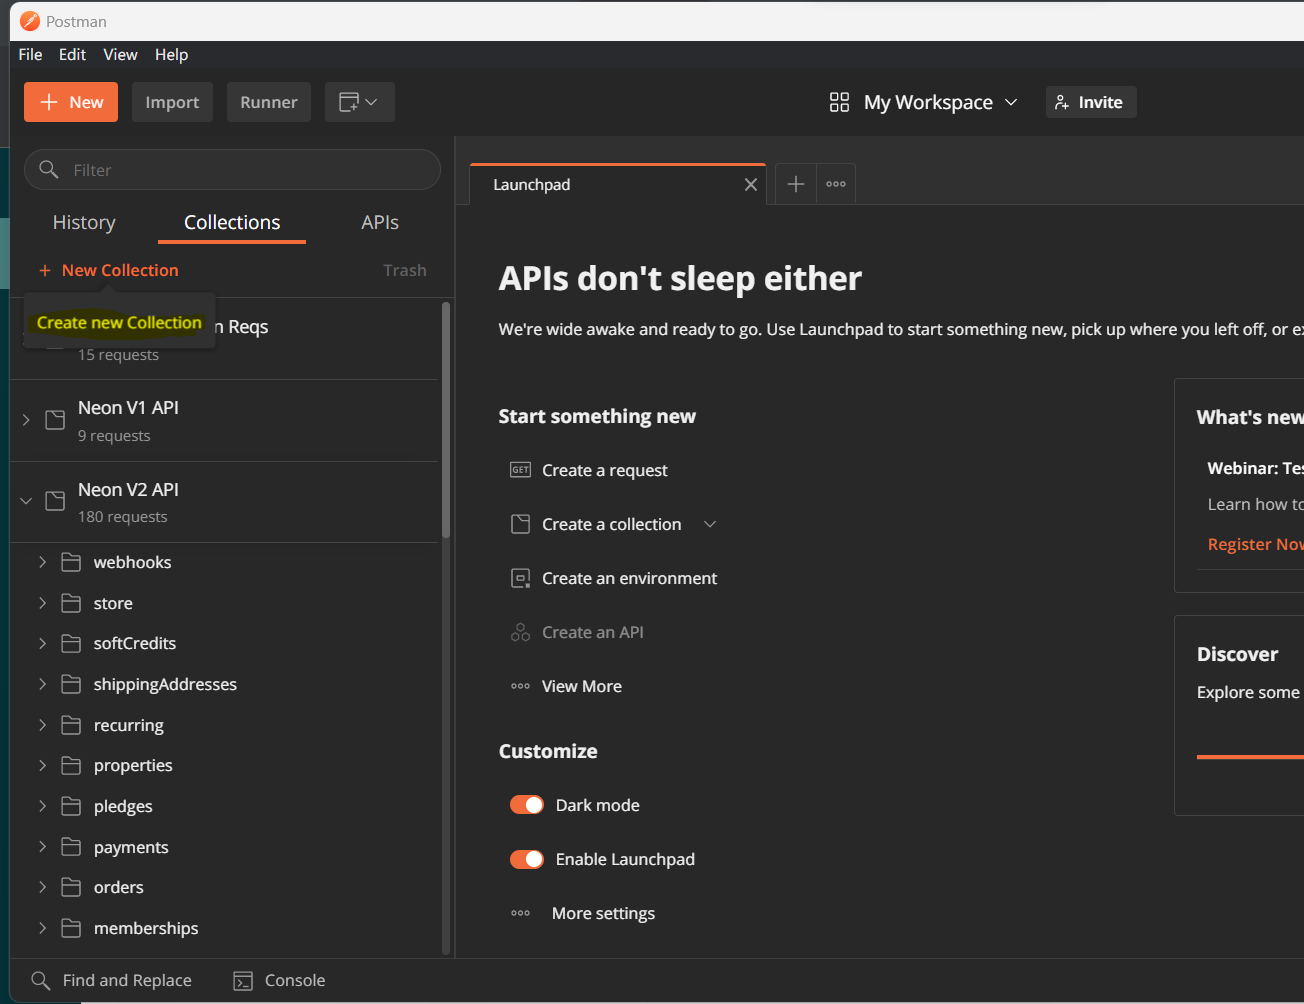
Task: Click the Console terminal icon
Action: 243,981
